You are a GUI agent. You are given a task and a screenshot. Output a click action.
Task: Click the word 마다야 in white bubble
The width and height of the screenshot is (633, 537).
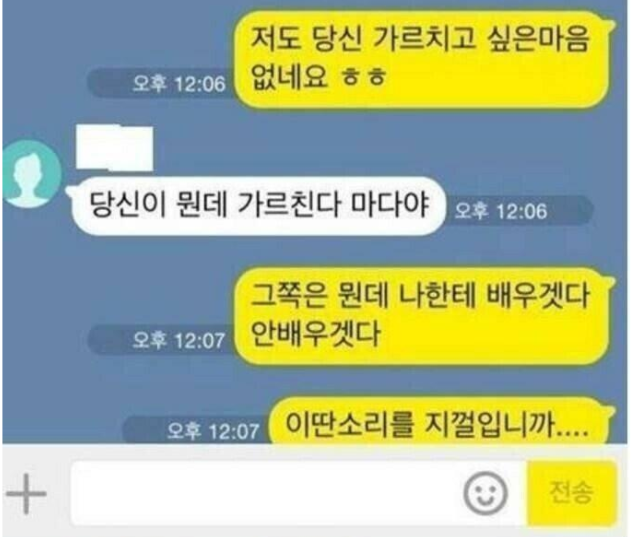click(390, 204)
